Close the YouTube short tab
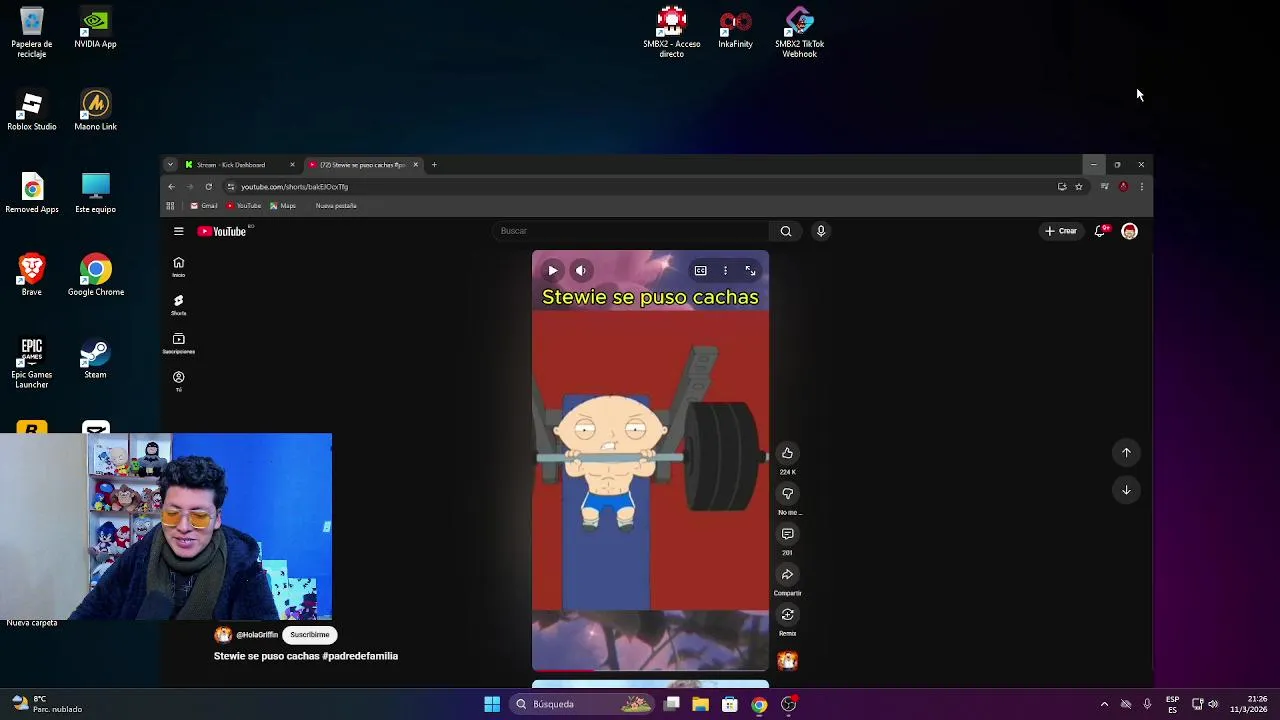This screenshot has height=720, width=1280. [x=416, y=165]
